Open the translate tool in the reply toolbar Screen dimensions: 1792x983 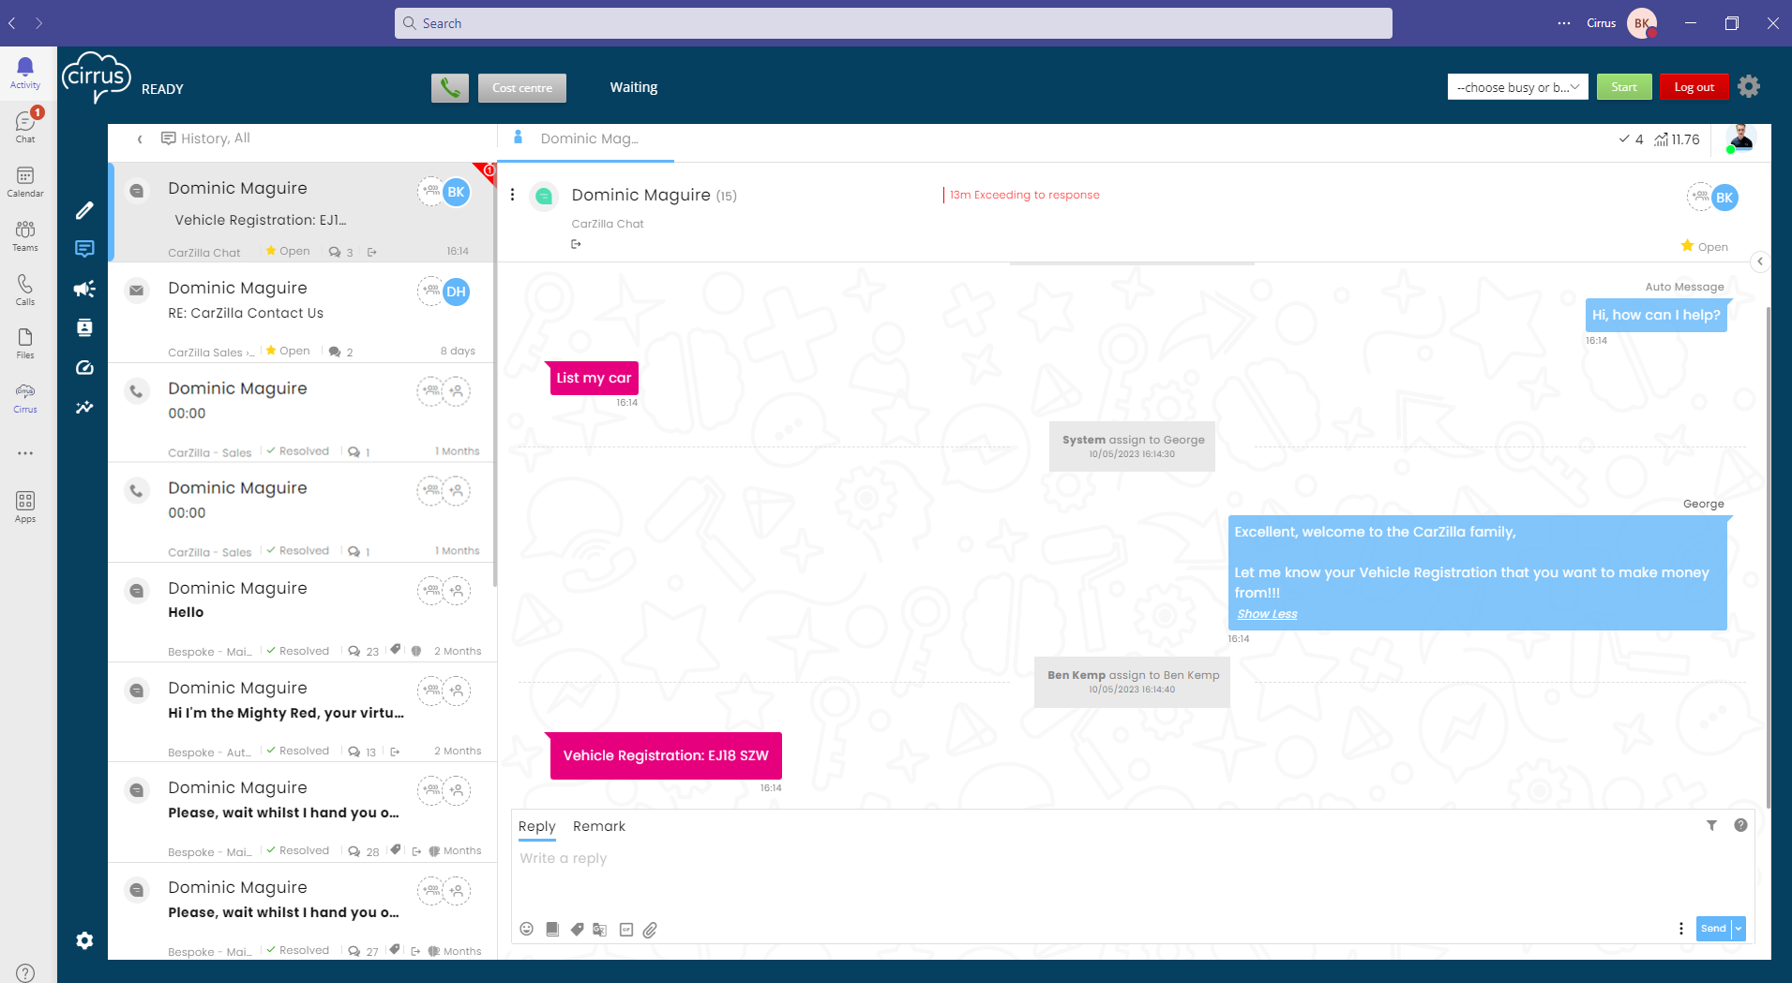pyautogui.click(x=601, y=929)
